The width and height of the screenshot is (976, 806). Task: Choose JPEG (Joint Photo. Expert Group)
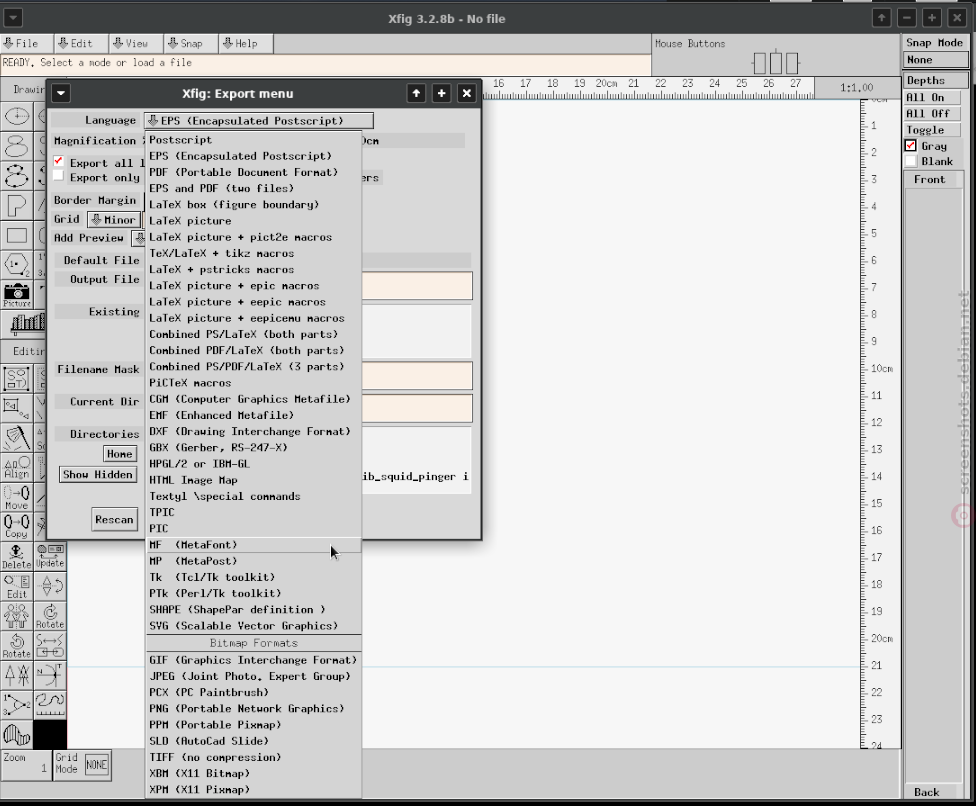pos(254,676)
